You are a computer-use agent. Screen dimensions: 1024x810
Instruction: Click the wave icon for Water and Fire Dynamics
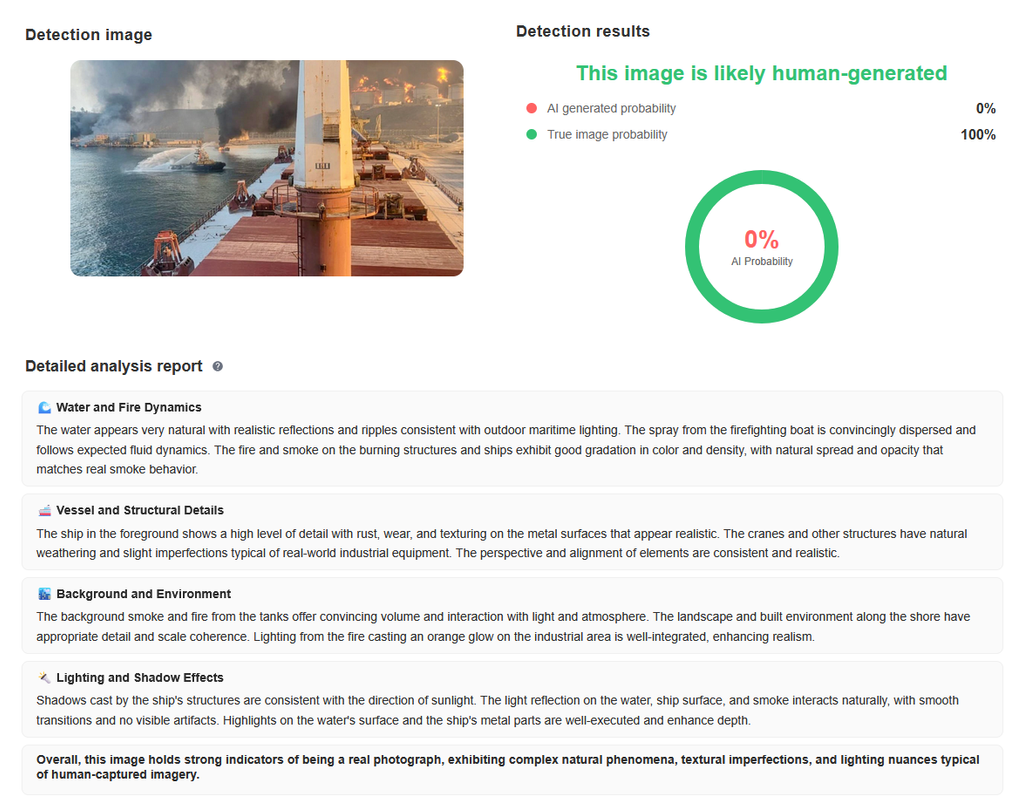44,408
